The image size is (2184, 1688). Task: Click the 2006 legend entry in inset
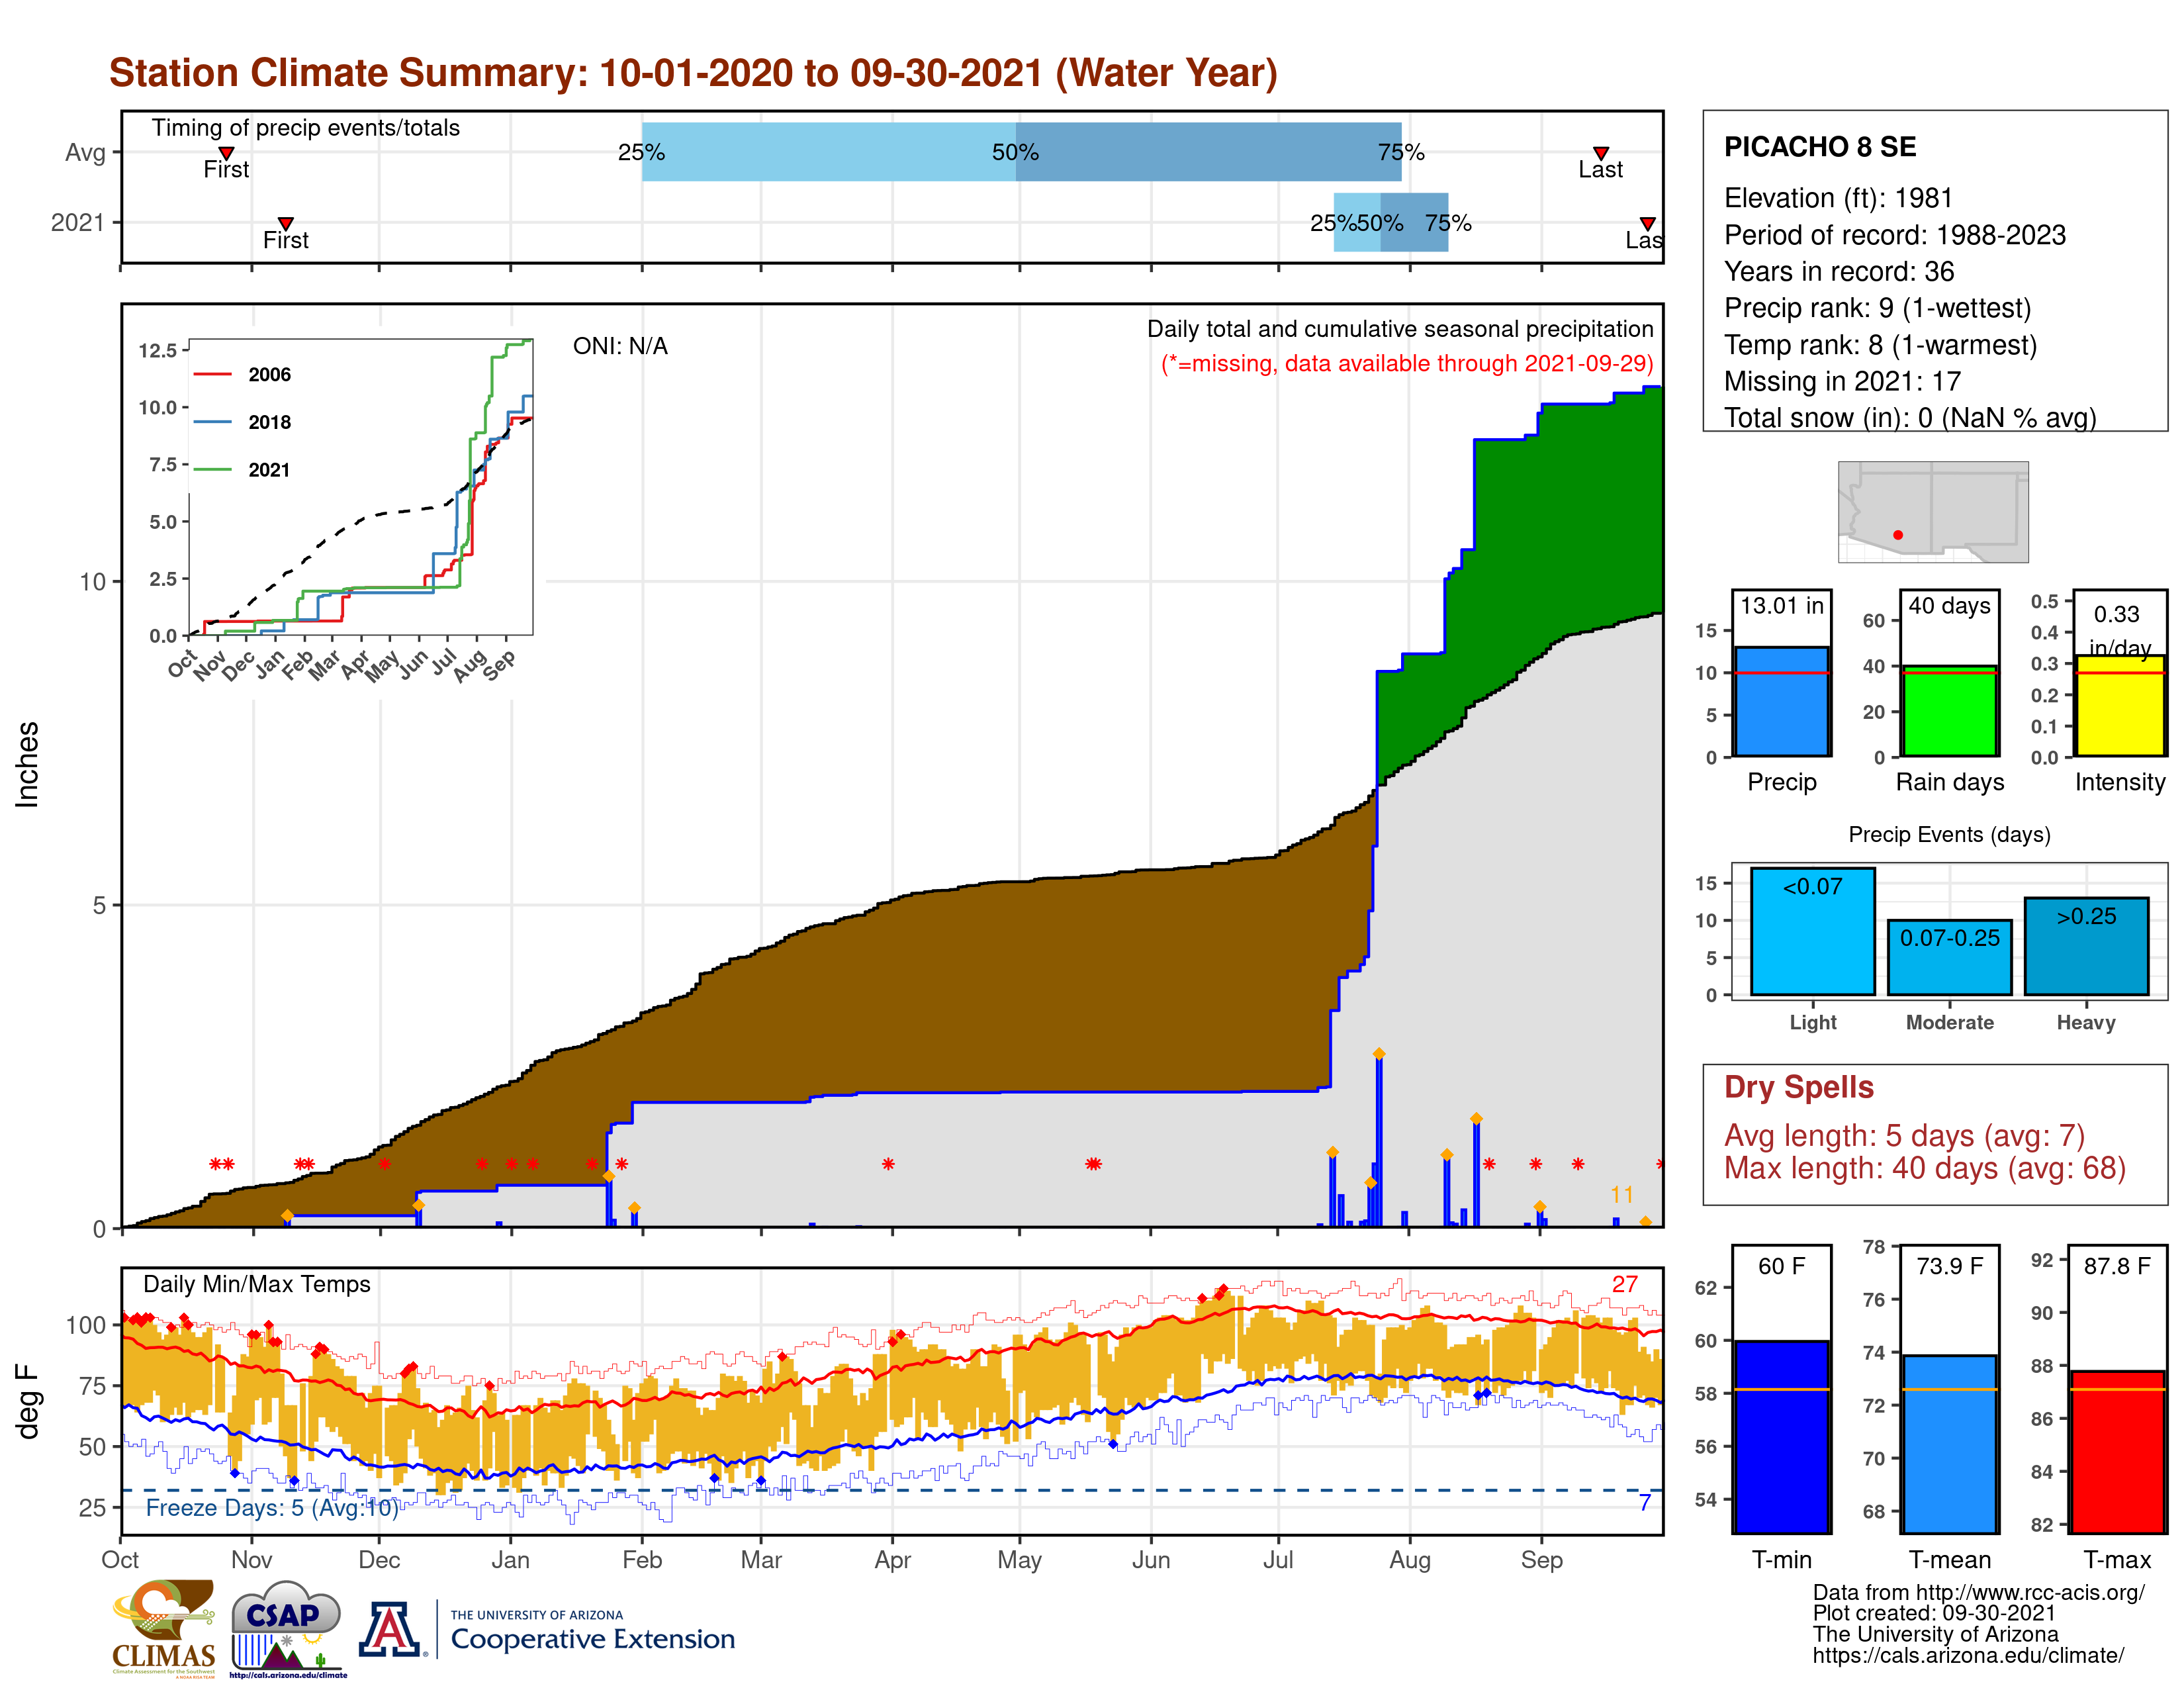click(x=243, y=375)
